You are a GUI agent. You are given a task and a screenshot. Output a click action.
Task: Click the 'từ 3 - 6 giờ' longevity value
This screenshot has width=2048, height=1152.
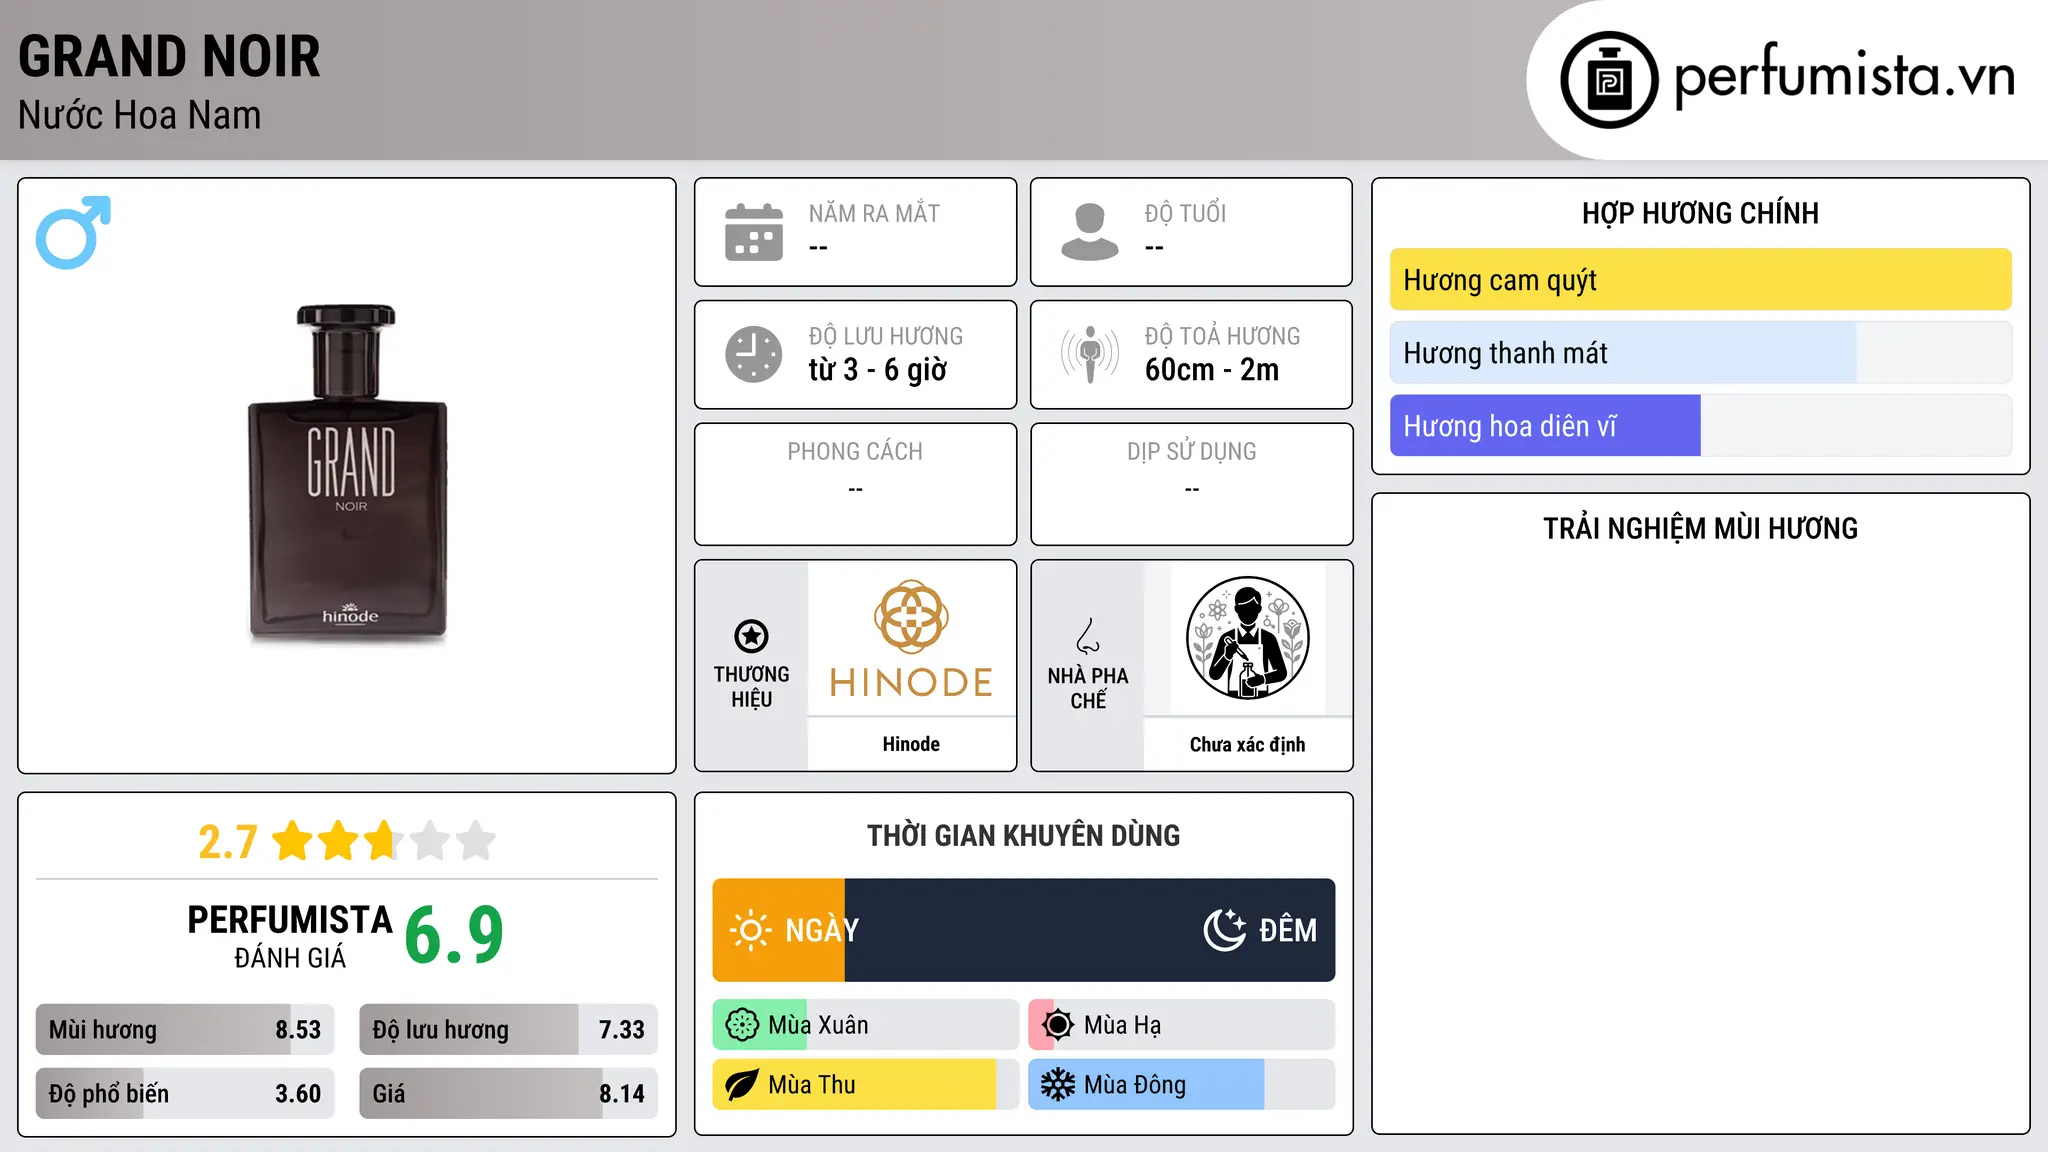click(x=877, y=370)
